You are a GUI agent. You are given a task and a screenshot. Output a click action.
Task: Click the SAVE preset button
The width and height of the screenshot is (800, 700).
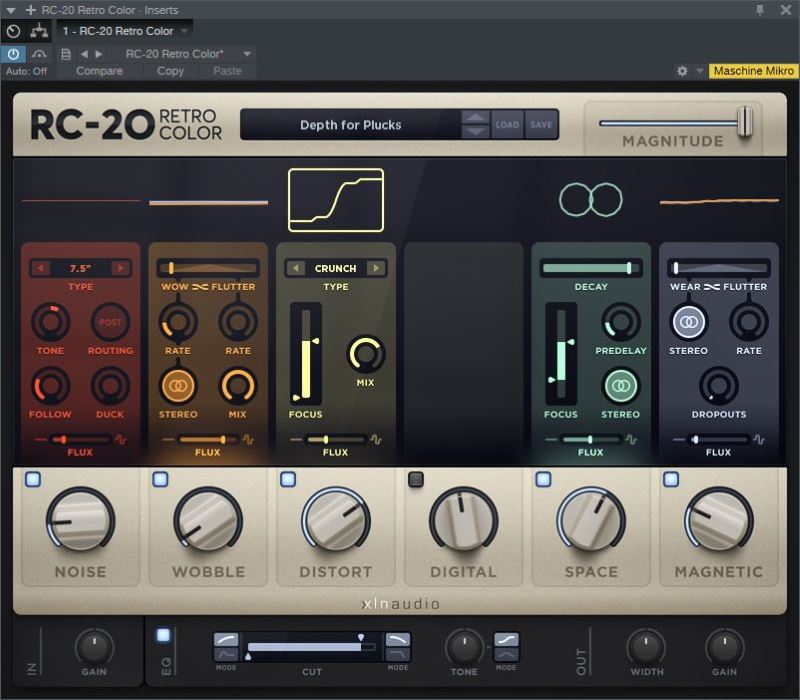(541, 124)
